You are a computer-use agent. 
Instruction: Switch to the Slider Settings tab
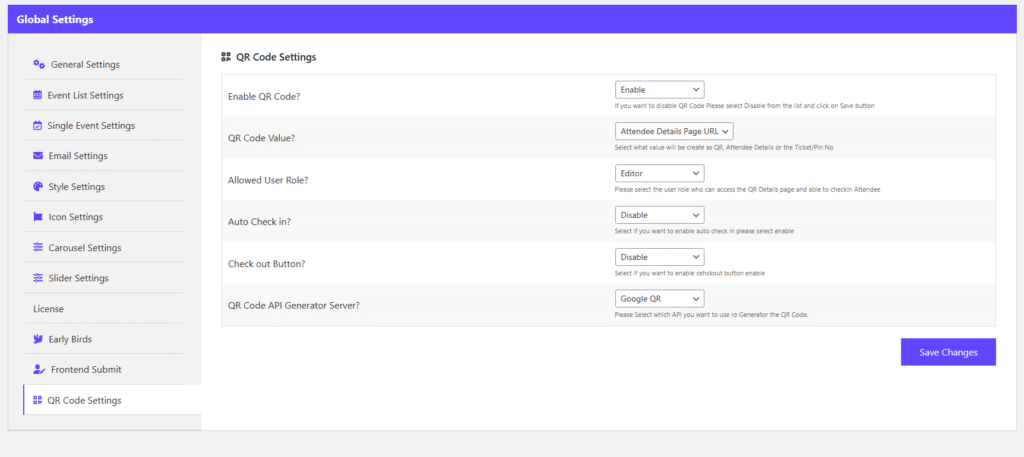point(78,278)
